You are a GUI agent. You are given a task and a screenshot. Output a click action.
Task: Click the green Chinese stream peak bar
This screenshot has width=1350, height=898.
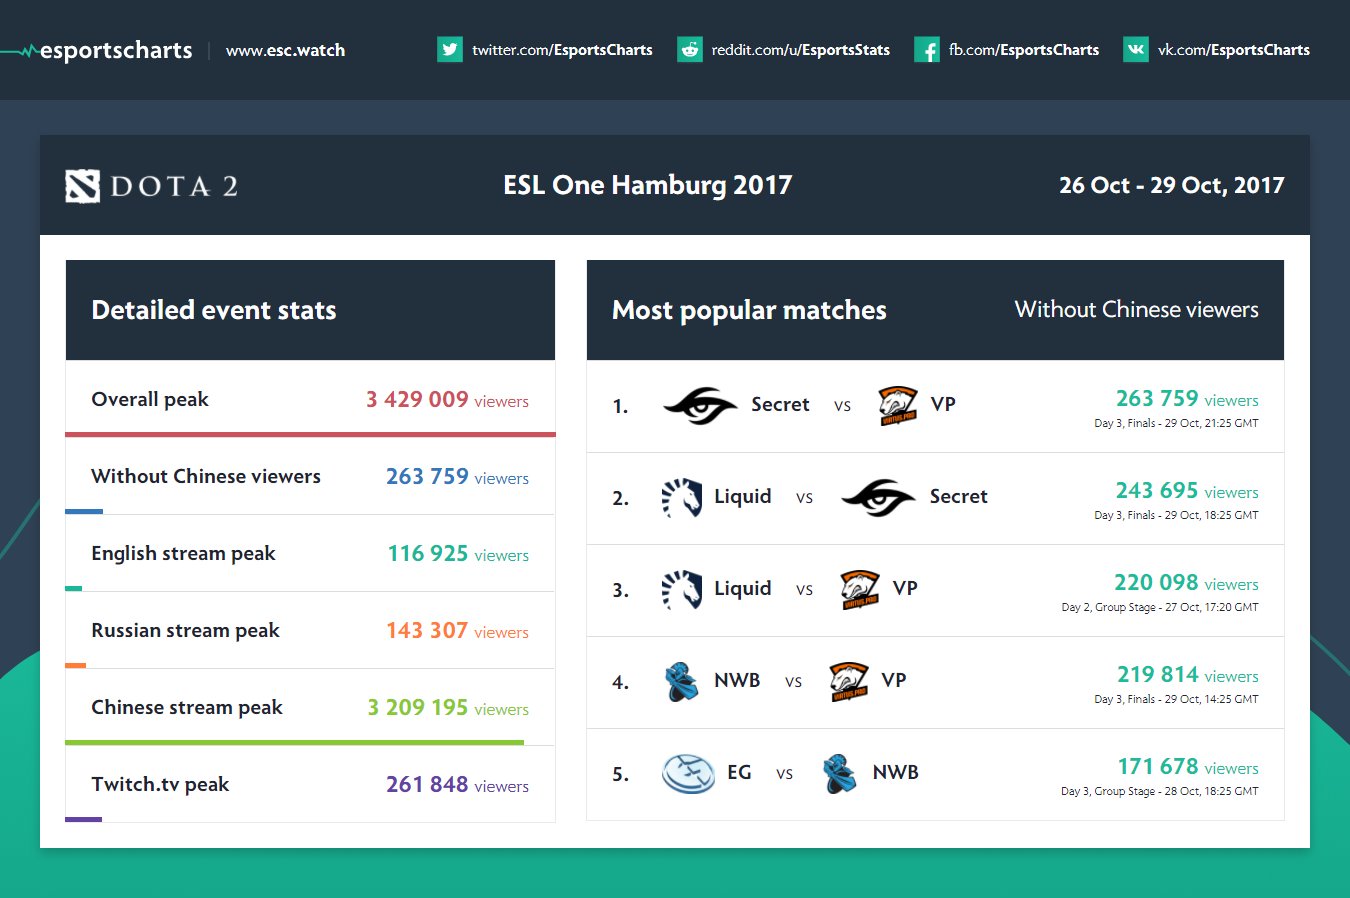tap(294, 742)
